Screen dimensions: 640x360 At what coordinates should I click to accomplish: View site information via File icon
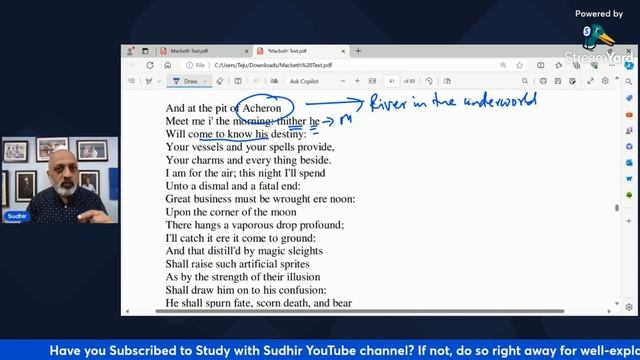pyautogui.click(x=196, y=65)
